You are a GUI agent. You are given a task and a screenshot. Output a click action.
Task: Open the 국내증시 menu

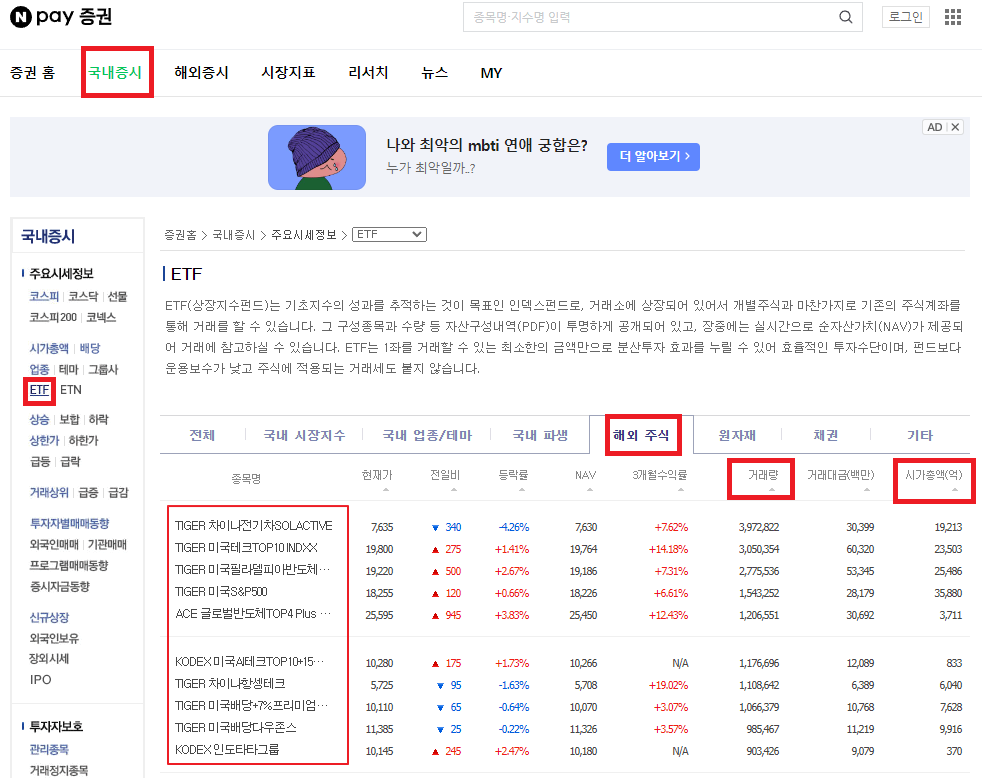click(116, 72)
